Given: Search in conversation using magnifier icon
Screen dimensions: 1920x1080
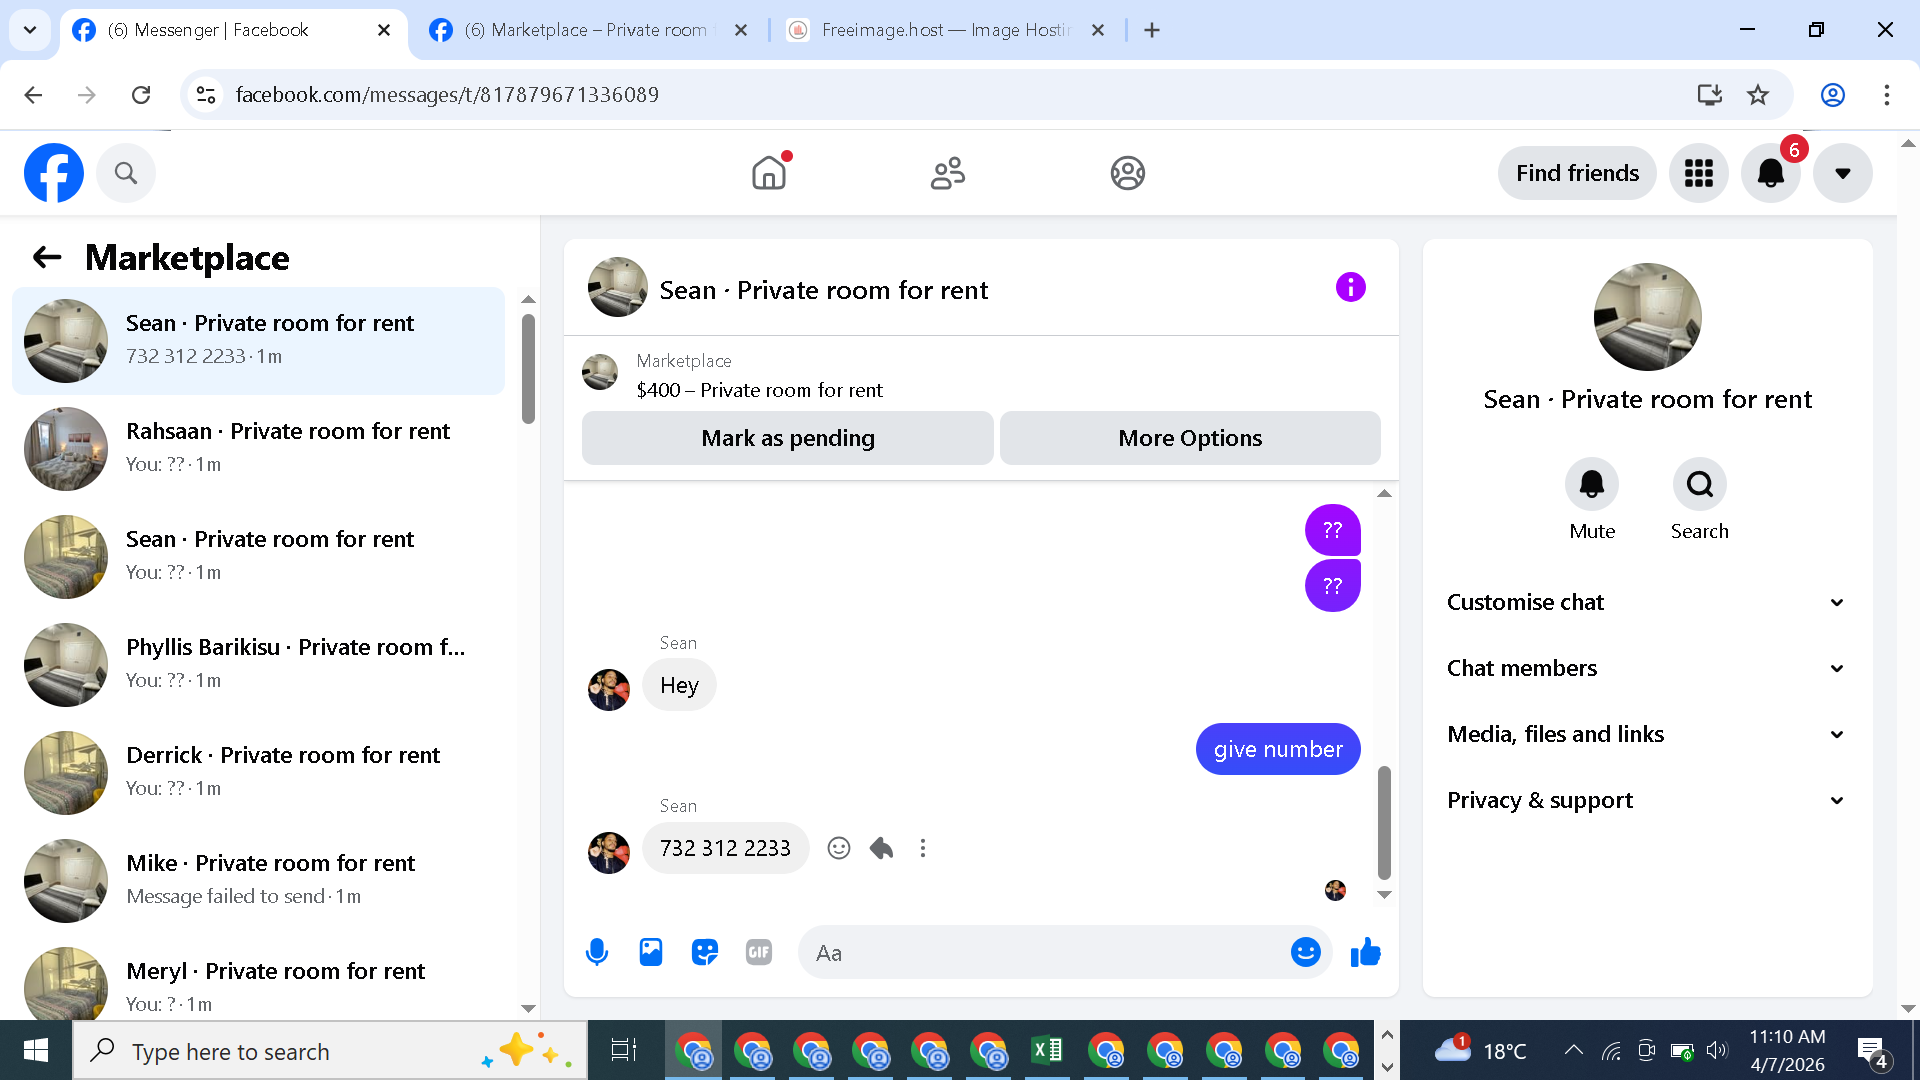Looking at the screenshot, I should [x=1700, y=485].
